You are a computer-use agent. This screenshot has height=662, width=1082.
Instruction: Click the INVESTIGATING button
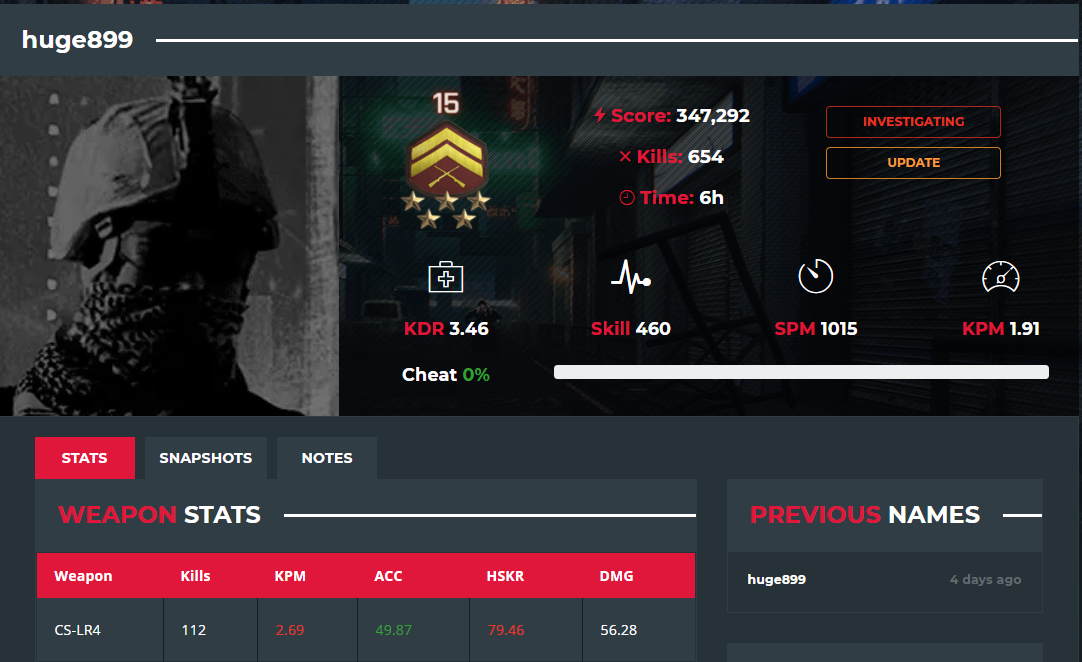click(x=913, y=121)
